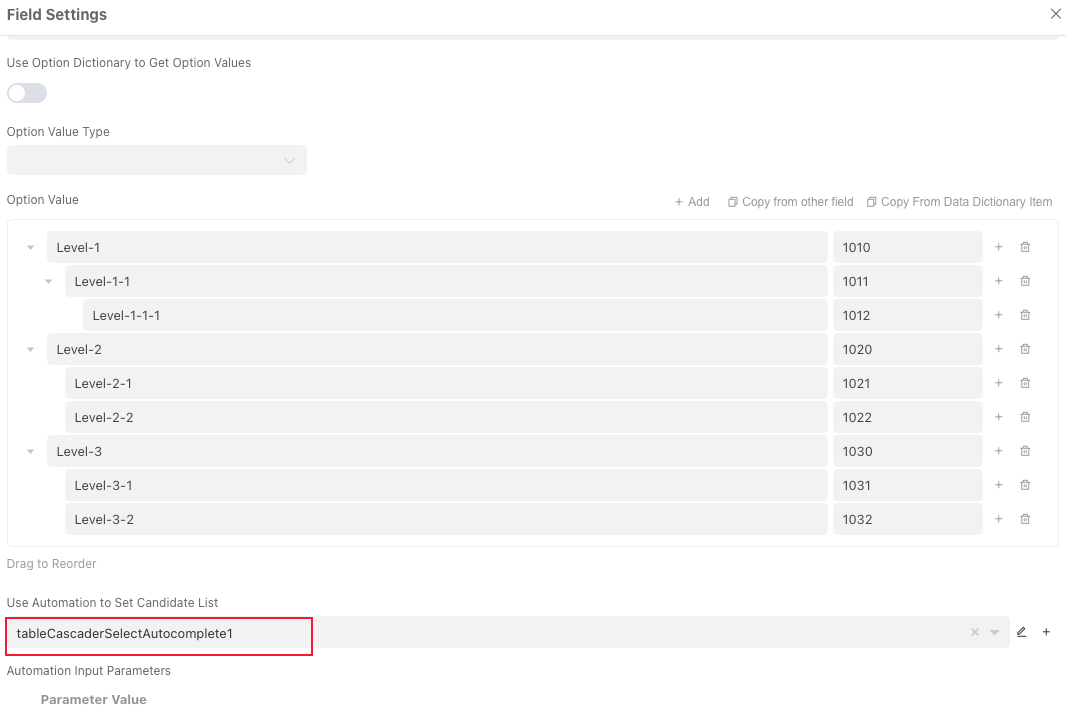Delete the Level-2-2 option row
1066x715 pixels.
[x=1025, y=417]
